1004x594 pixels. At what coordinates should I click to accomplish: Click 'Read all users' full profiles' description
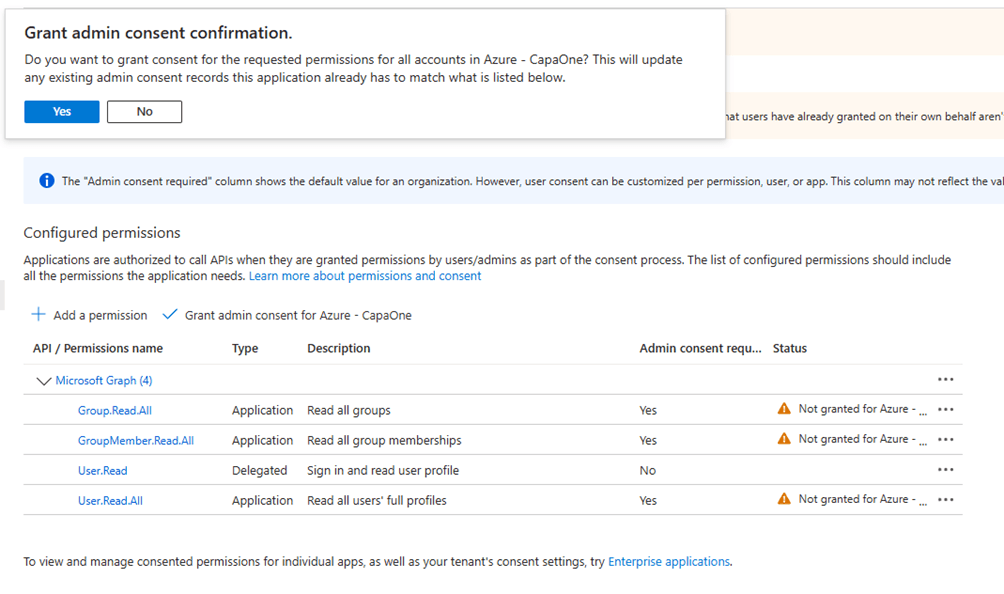click(x=376, y=501)
